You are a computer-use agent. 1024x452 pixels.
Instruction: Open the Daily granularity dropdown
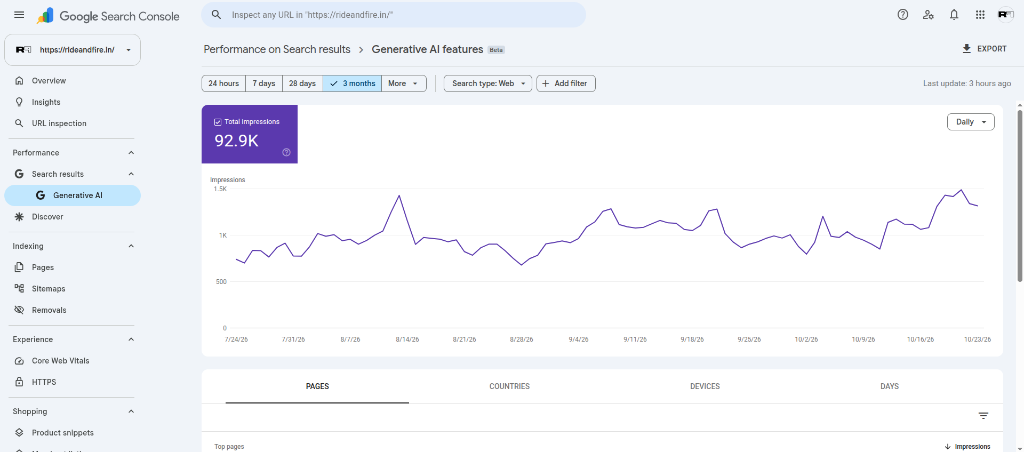970,122
